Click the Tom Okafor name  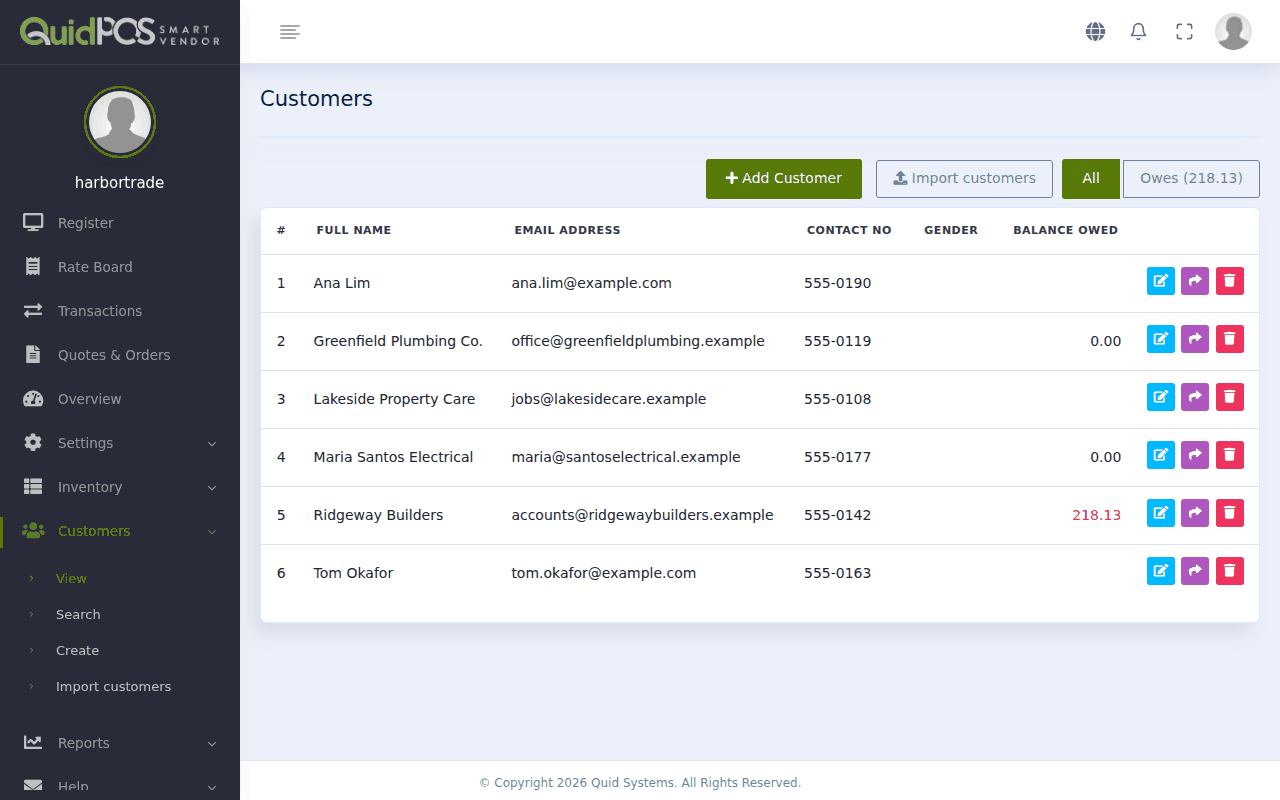pos(353,573)
